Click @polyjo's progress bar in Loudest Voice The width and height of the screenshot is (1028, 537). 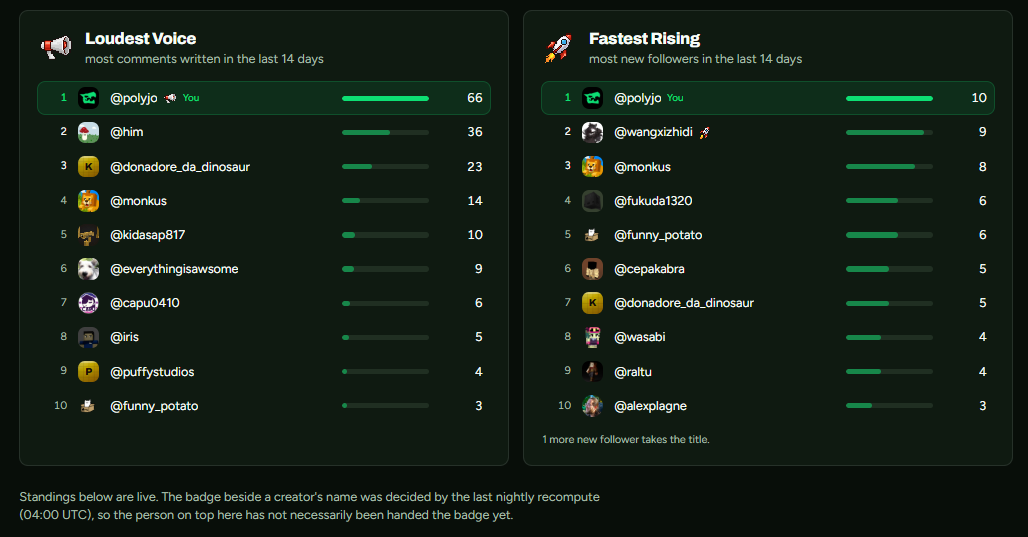tap(386, 98)
